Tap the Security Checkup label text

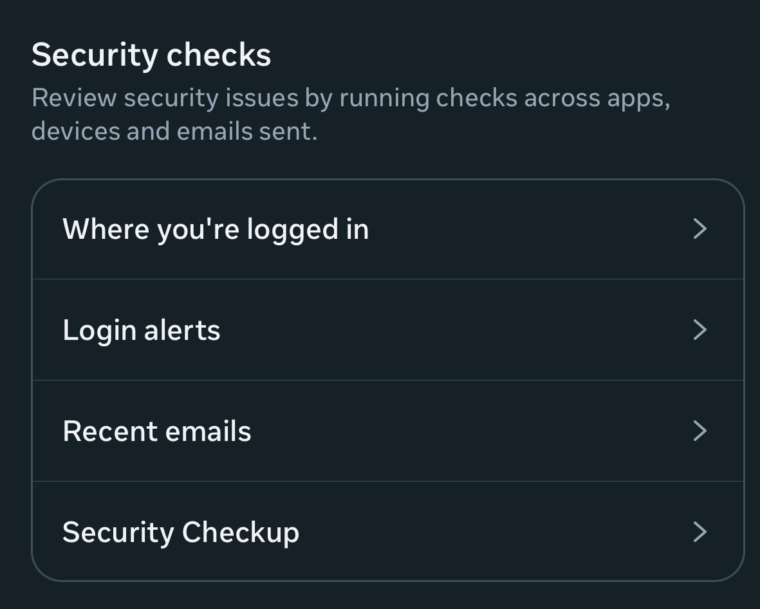[x=180, y=532]
